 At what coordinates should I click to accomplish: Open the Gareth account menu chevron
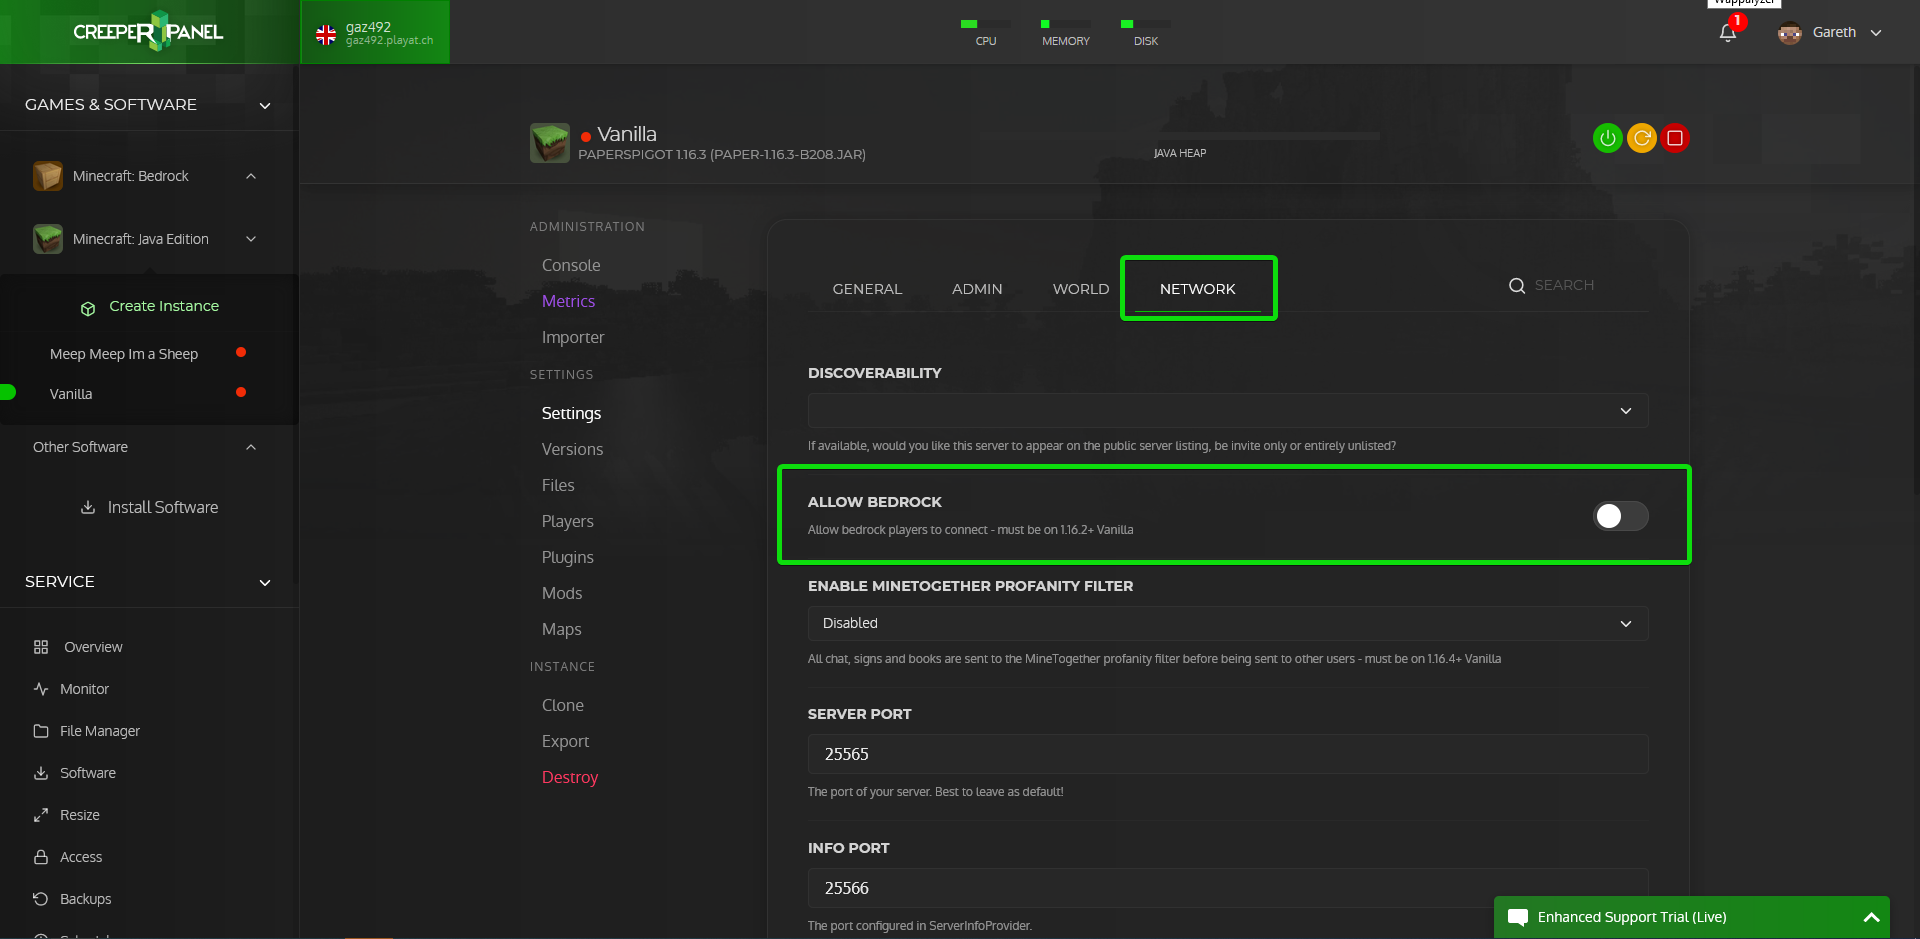(x=1876, y=33)
